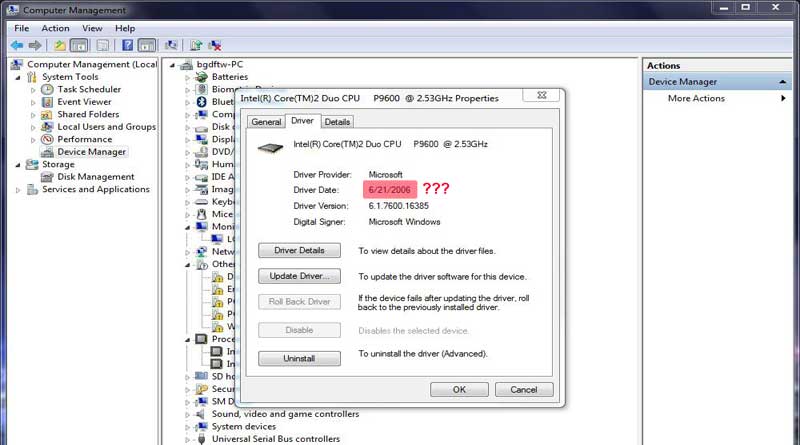Select System devices category

click(243, 427)
